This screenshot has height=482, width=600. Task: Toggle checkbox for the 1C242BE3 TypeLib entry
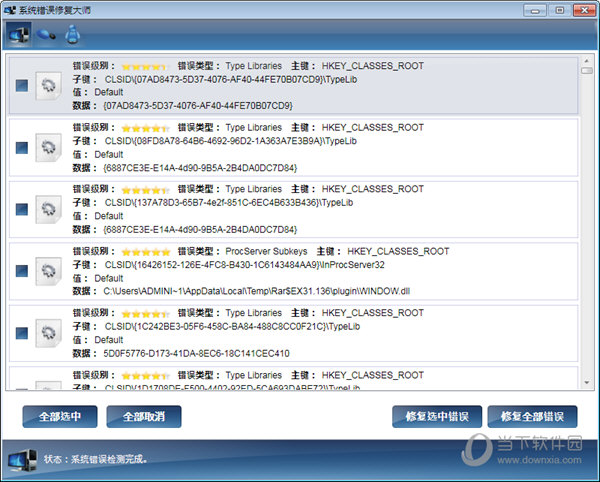click(x=22, y=333)
